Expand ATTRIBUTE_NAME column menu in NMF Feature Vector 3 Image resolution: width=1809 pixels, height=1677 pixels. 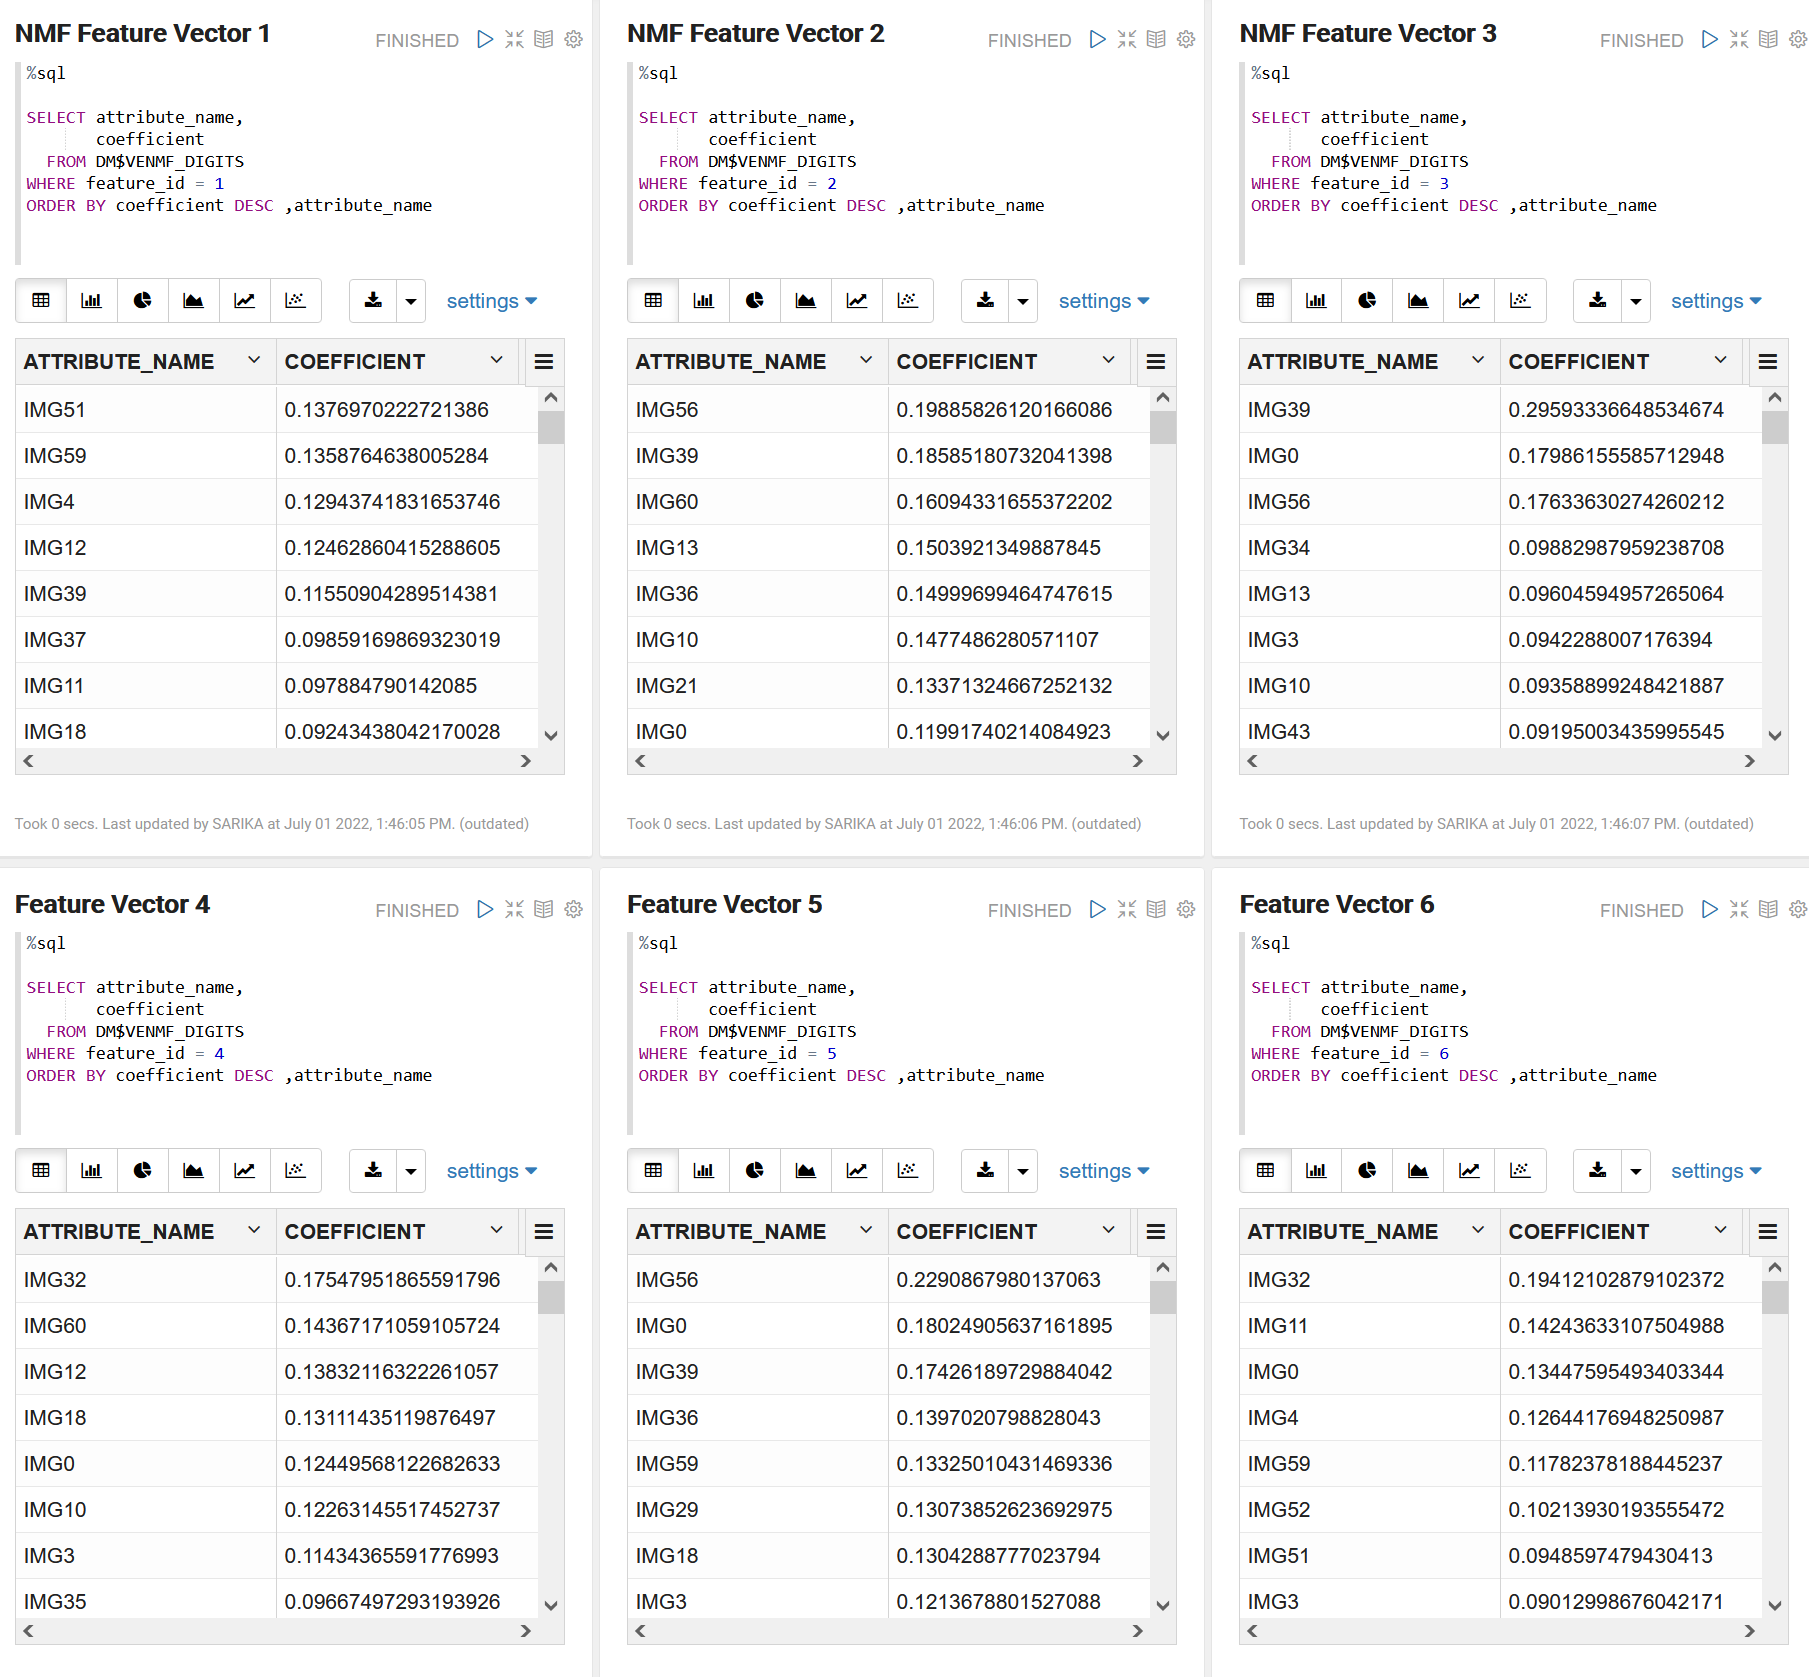(x=1478, y=360)
